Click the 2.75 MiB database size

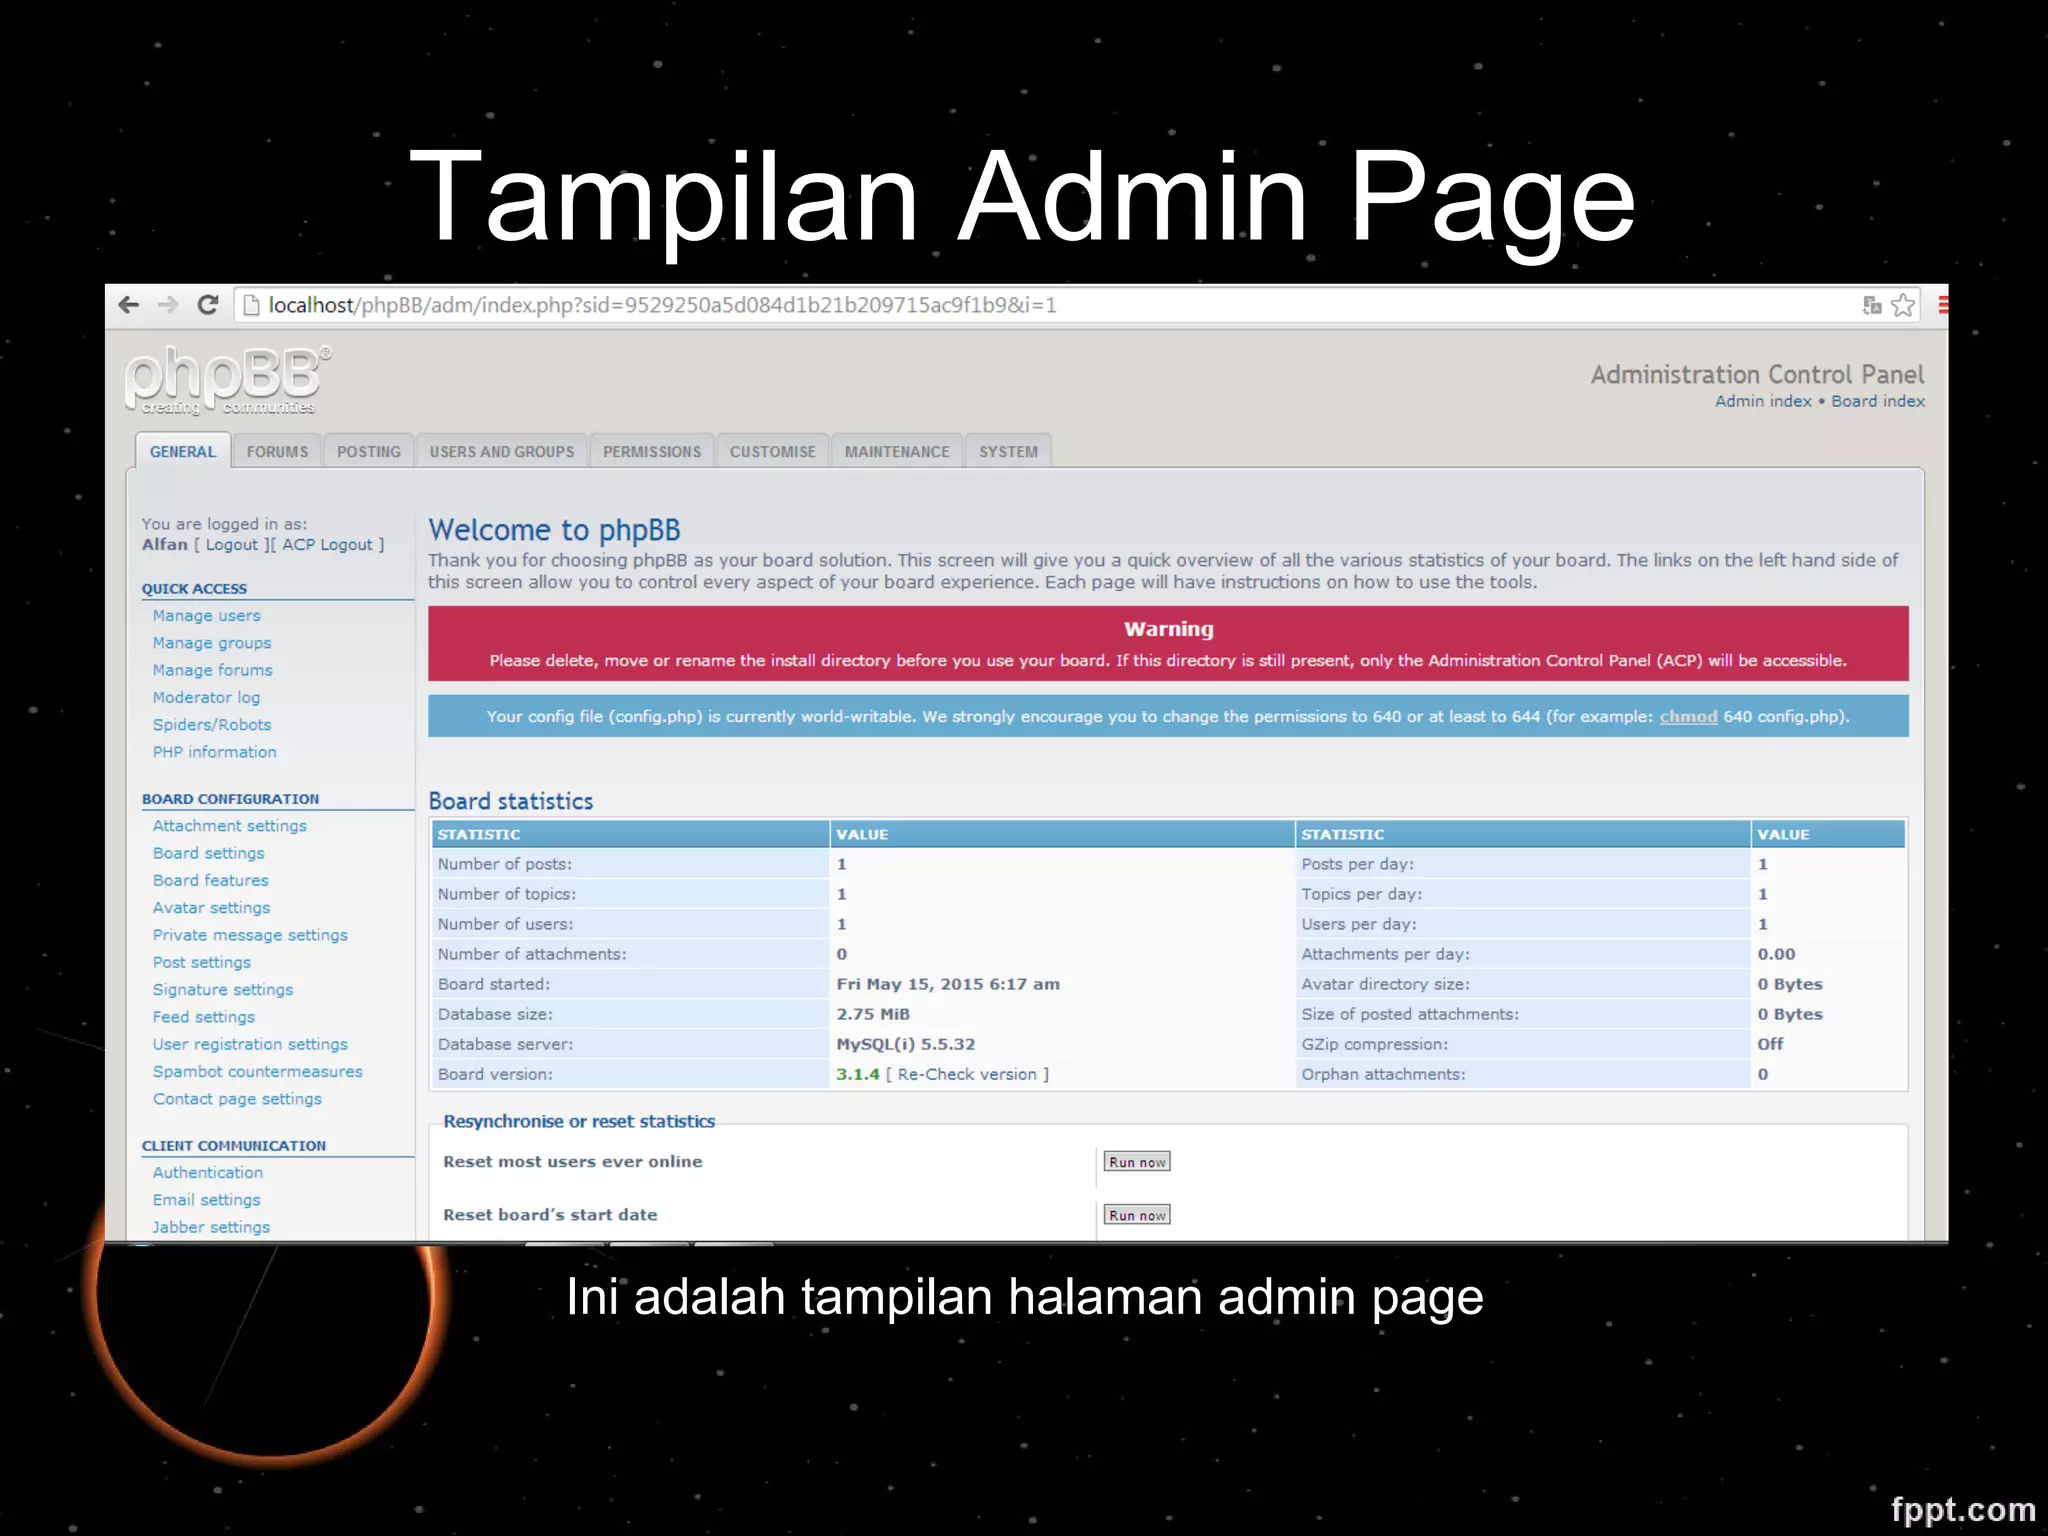[872, 1014]
